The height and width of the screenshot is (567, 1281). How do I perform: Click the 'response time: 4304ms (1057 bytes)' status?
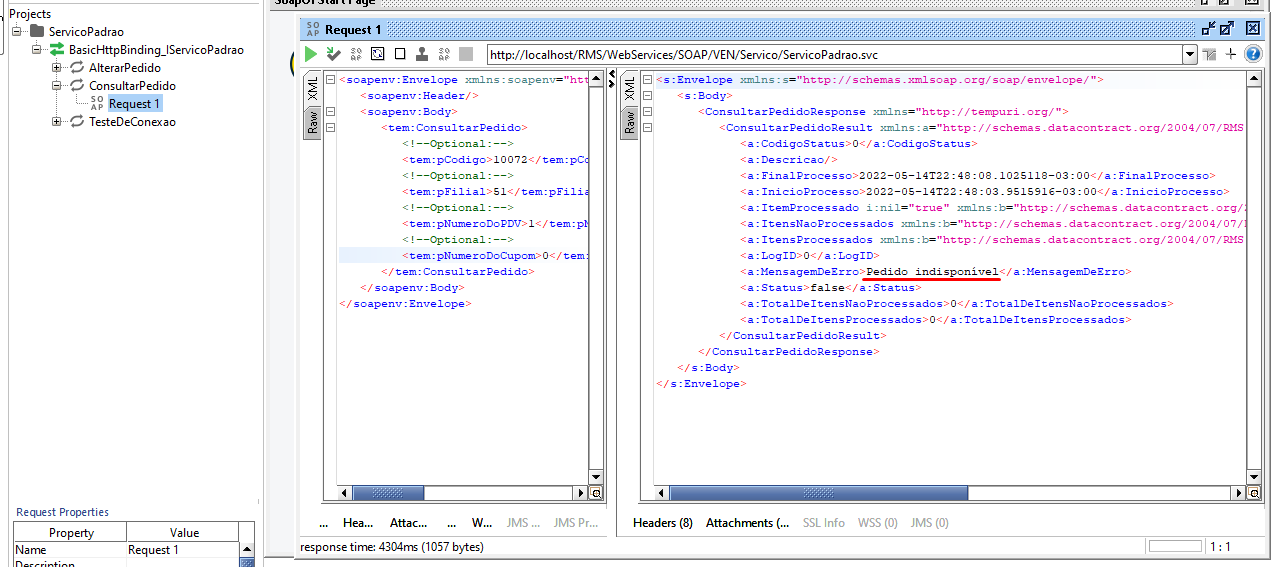click(392, 547)
